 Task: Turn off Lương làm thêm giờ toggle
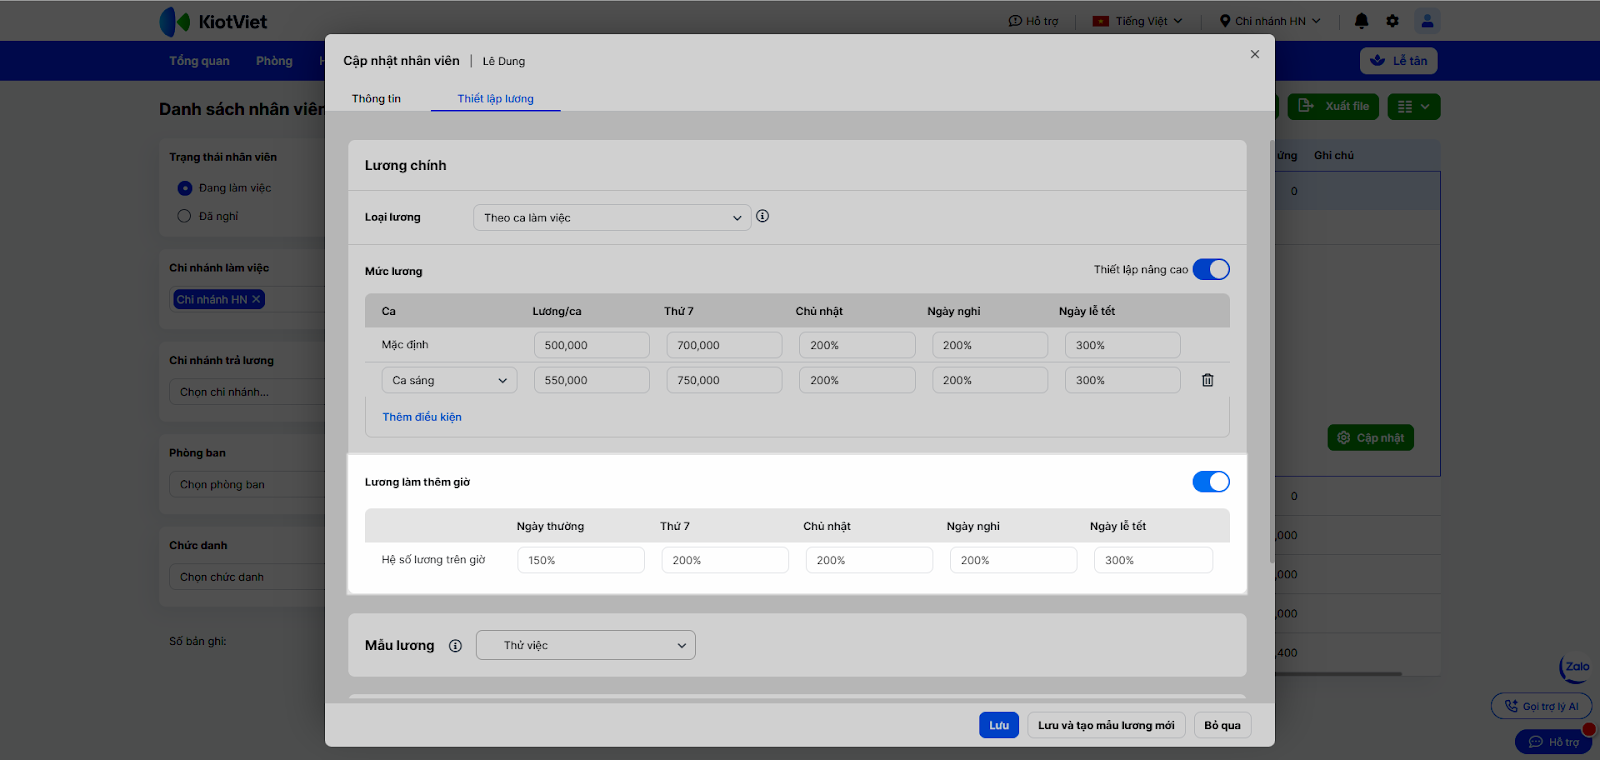[1210, 482]
